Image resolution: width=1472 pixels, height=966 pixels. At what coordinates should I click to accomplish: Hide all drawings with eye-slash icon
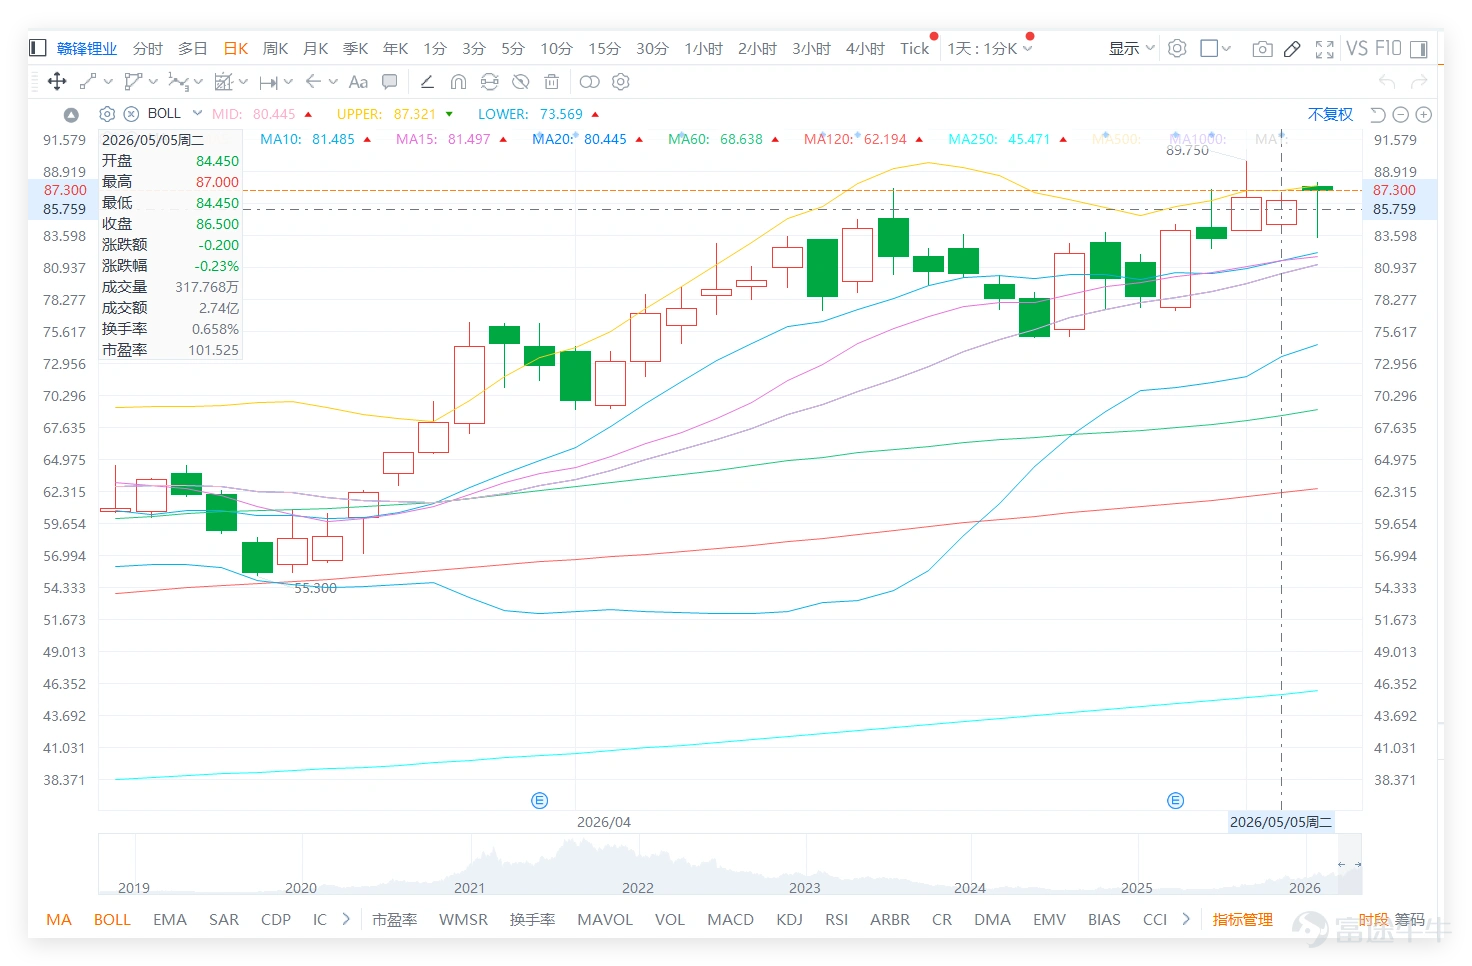(x=520, y=82)
